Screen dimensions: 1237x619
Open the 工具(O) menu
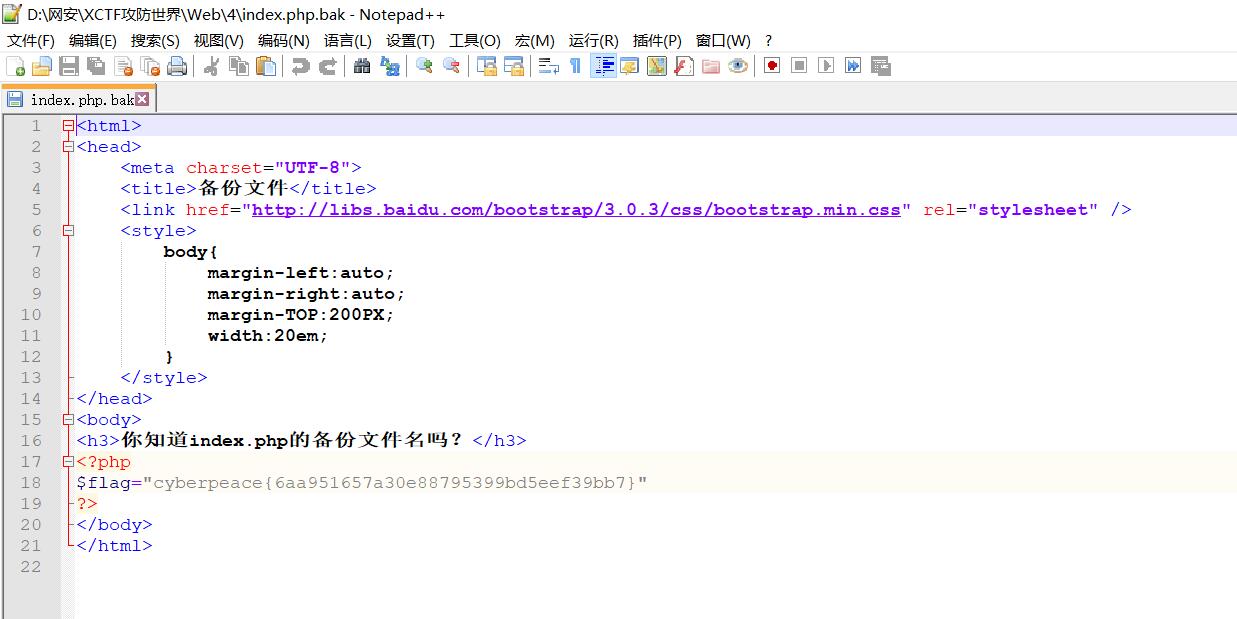pyautogui.click(x=474, y=40)
